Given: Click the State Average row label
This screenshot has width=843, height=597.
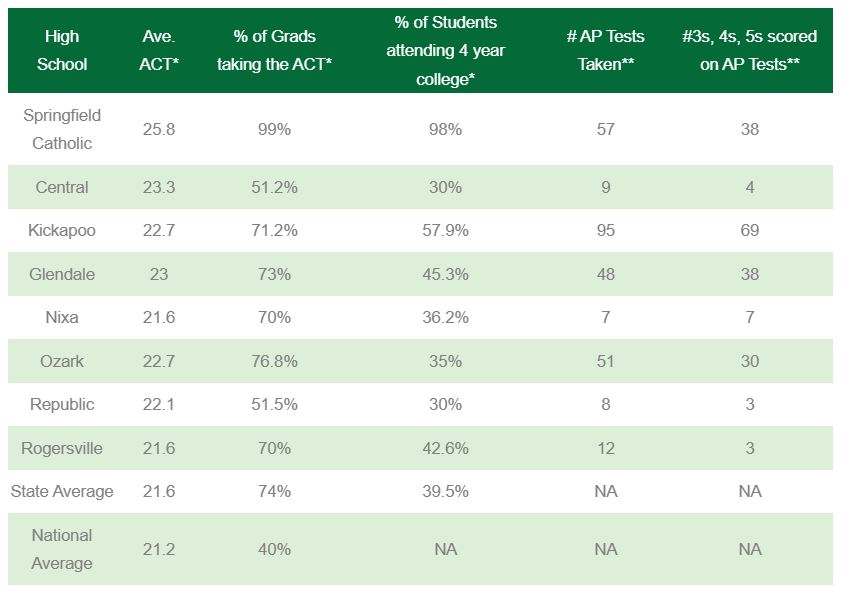Looking at the screenshot, I should point(62,491).
